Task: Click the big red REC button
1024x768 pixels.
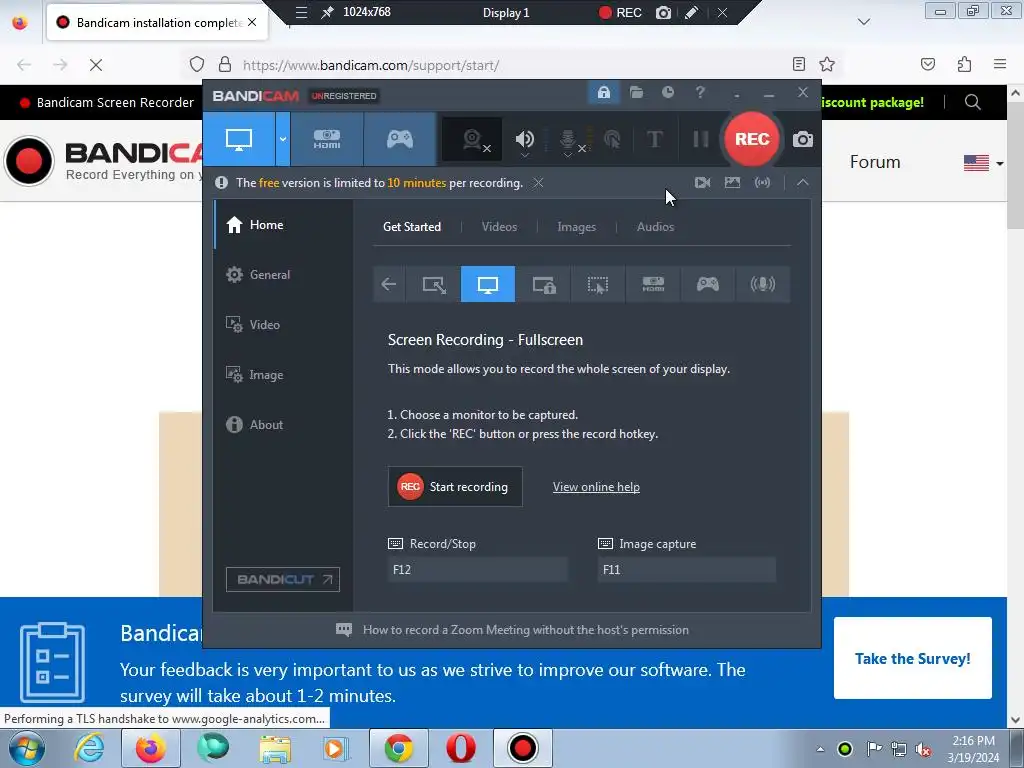Action: coord(752,139)
